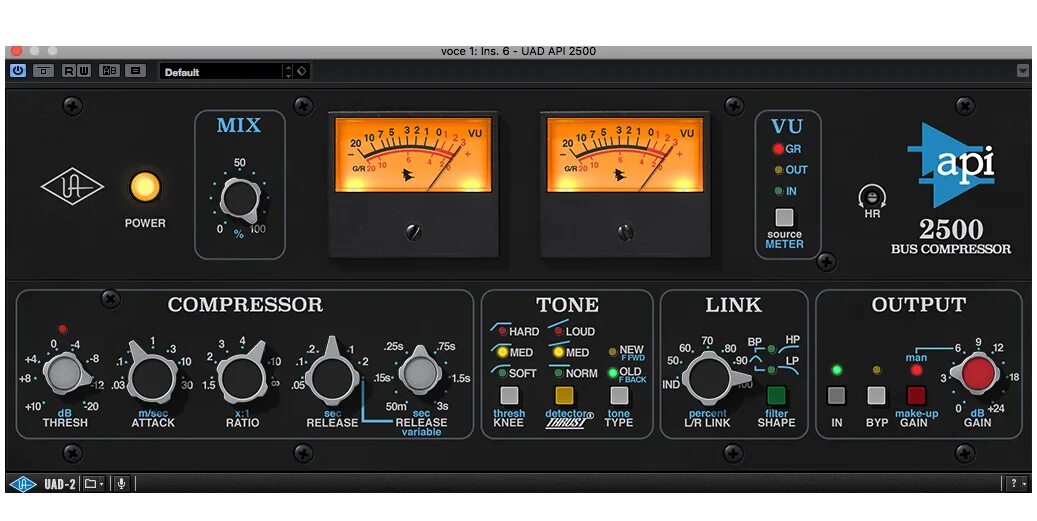Select OUT in the VU section

[791, 170]
